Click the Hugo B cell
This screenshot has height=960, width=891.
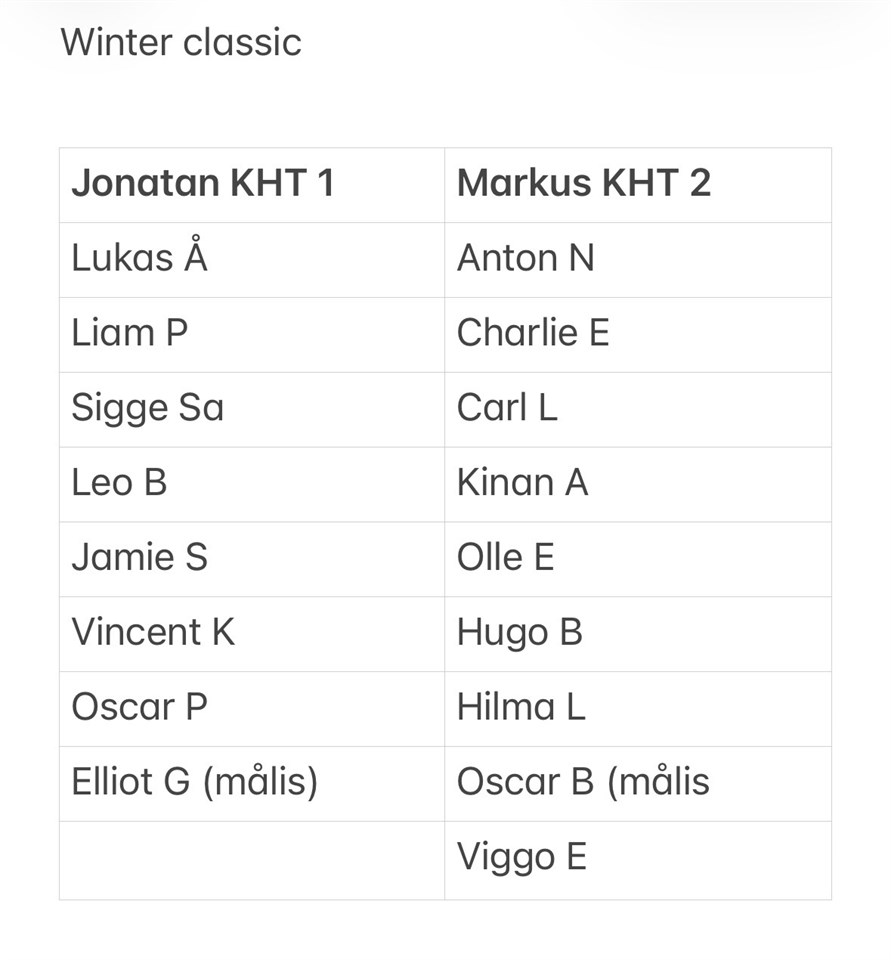[520, 632]
